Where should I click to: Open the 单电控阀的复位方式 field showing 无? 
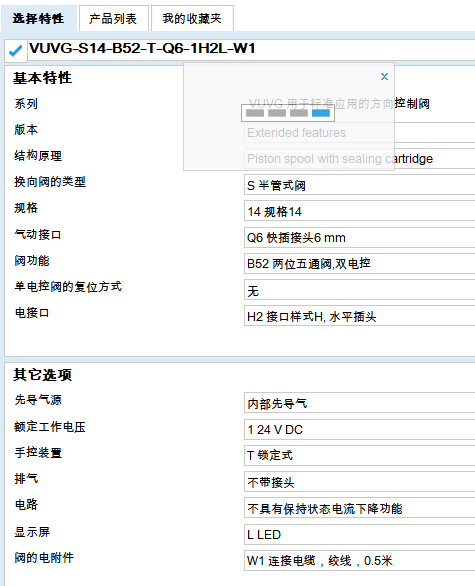point(360,290)
